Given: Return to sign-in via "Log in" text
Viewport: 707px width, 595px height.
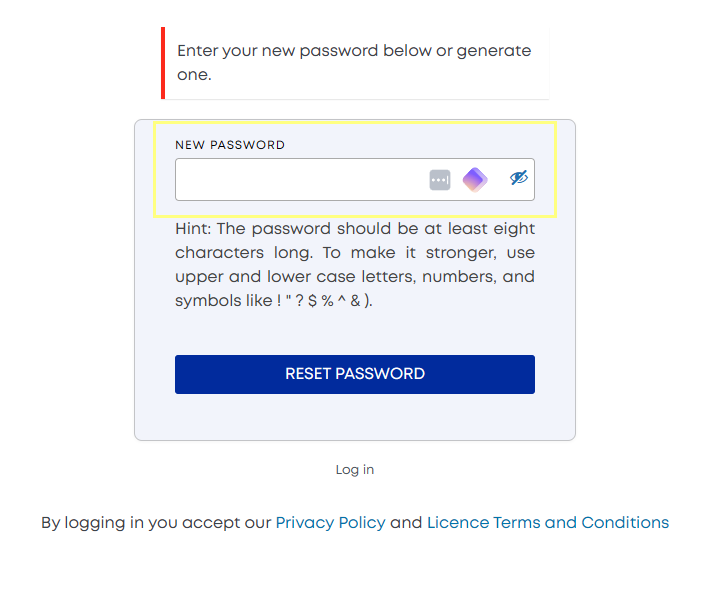Looking at the screenshot, I should (355, 470).
